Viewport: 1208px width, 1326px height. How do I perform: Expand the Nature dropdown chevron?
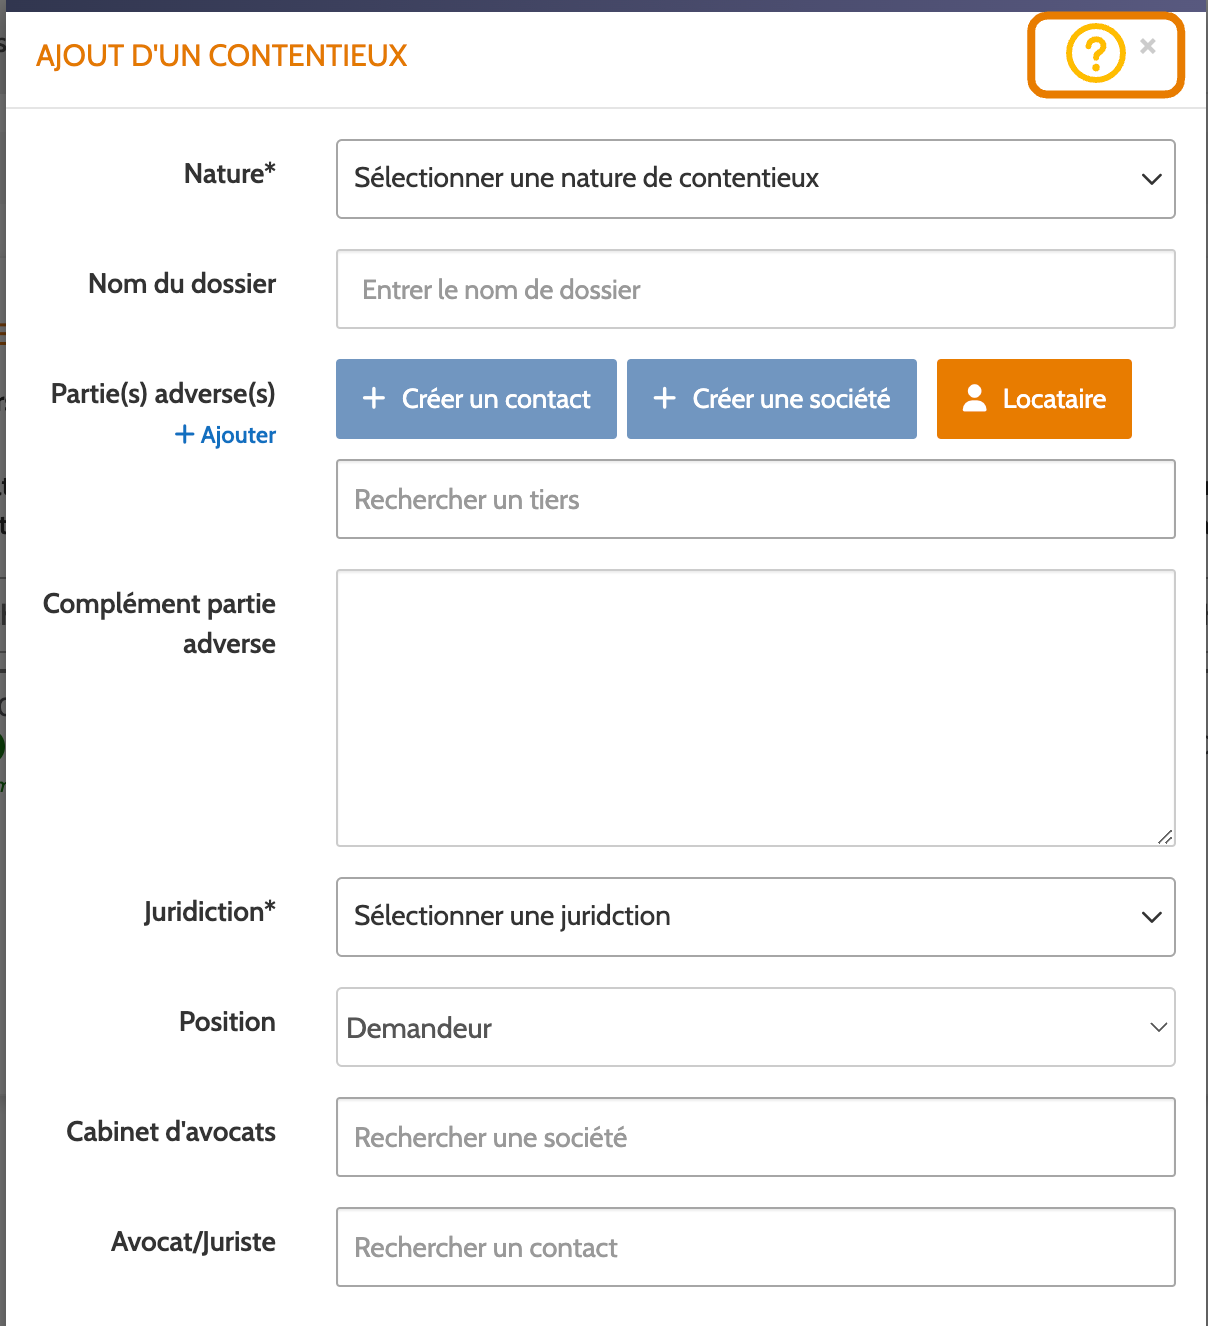click(1152, 179)
